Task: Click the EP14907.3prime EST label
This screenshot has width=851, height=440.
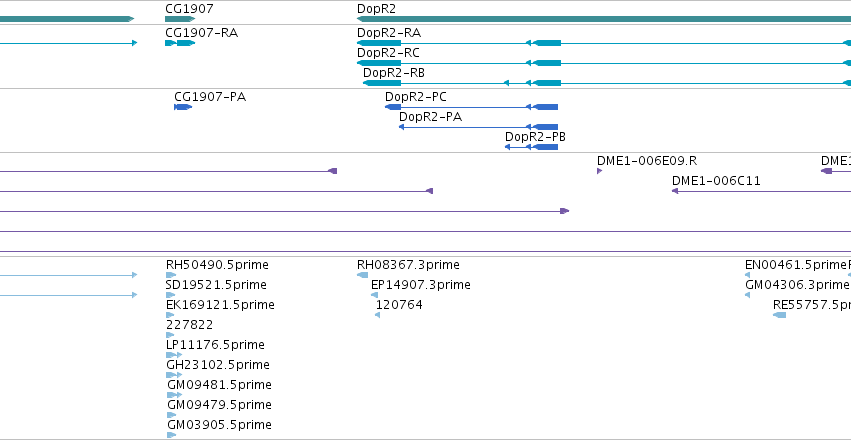Action: pyautogui.click(x=421, y=285)
